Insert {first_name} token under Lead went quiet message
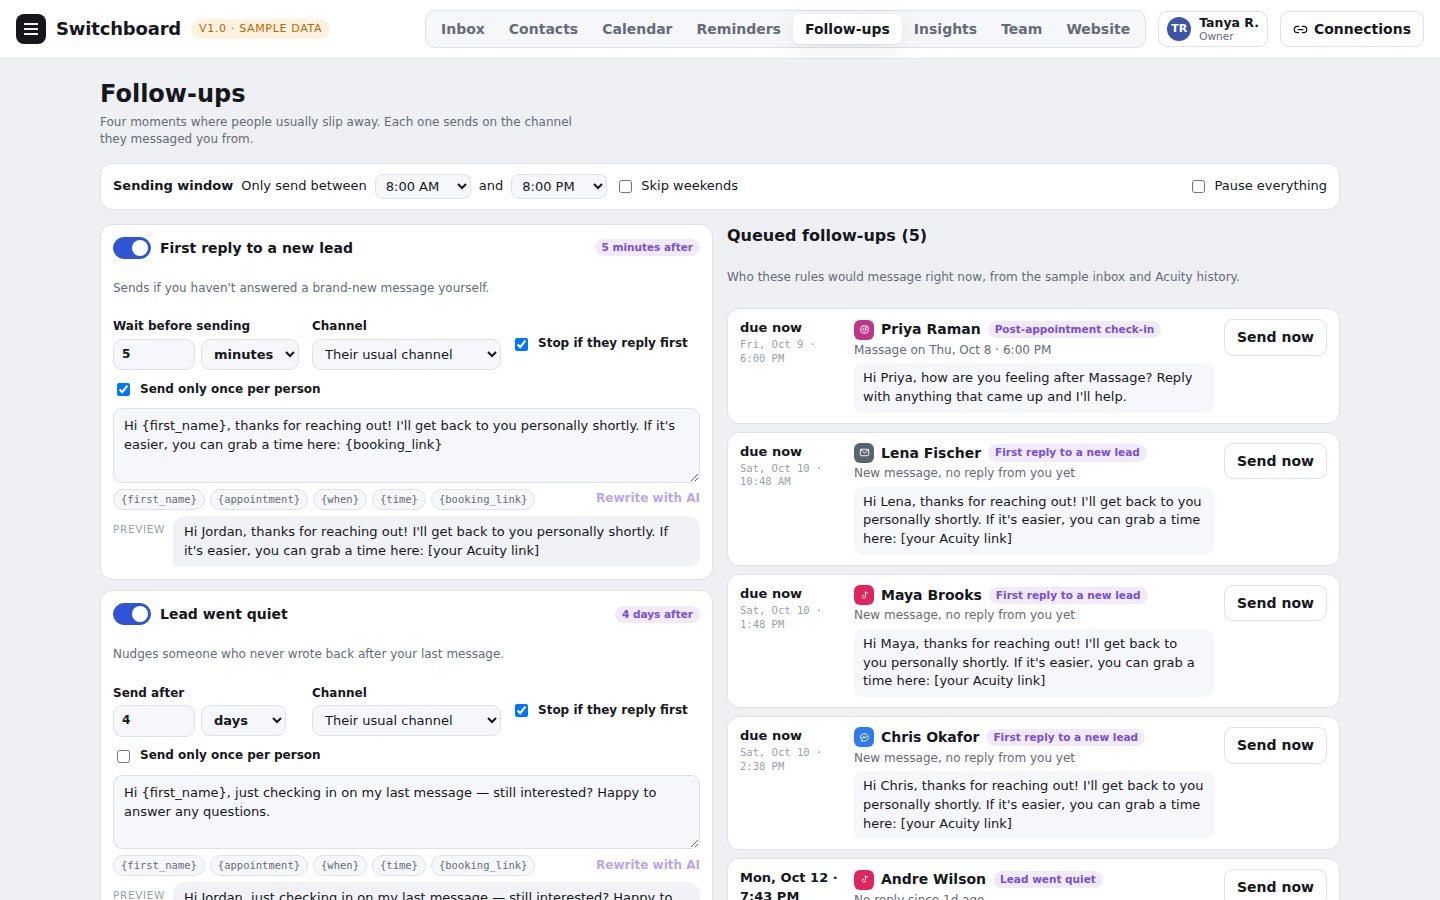The height and width of the screenshot is (900, 1440). click(x=159, y=866)
